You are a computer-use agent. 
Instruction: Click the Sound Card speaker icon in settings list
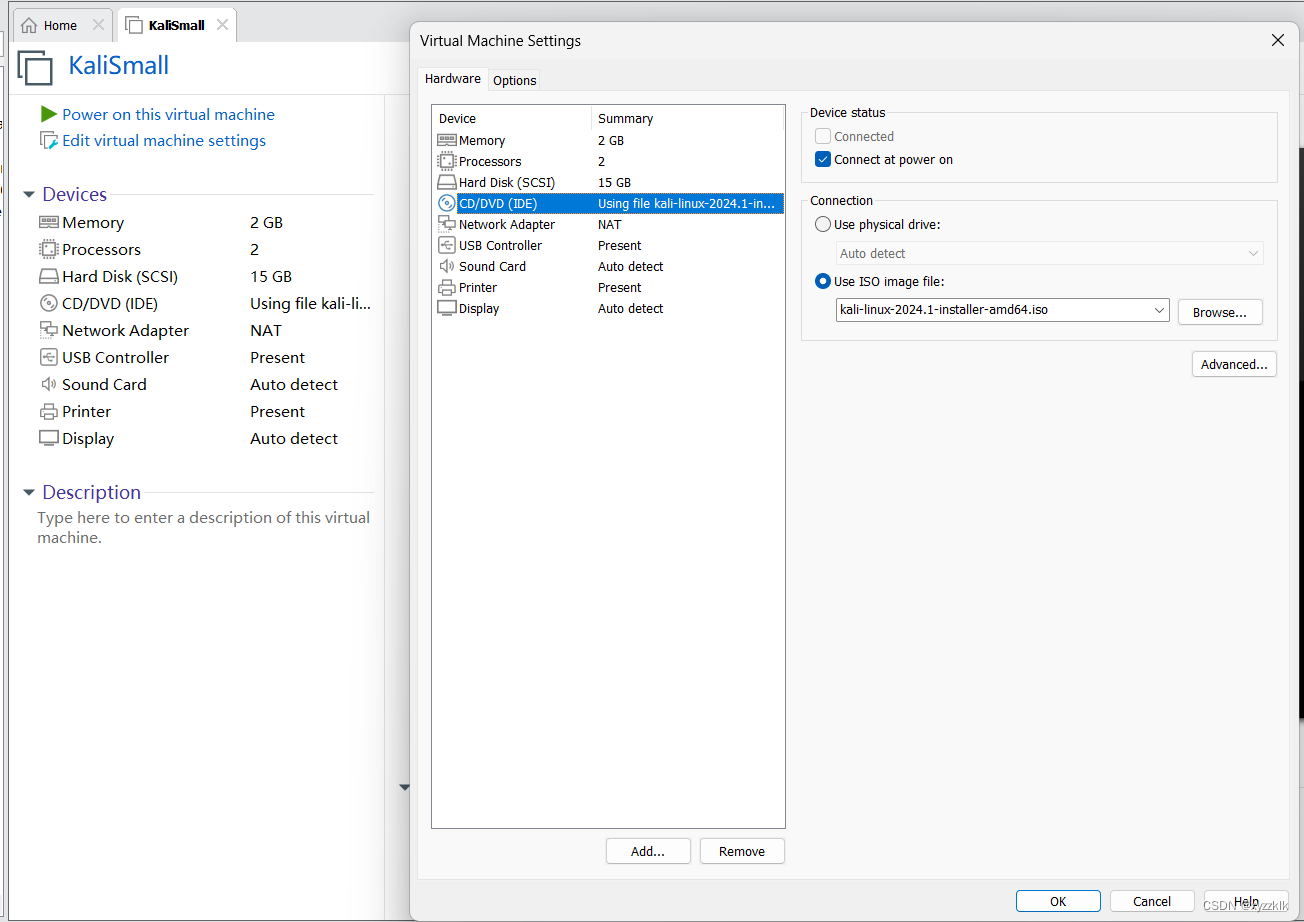[x=446, y=267]
